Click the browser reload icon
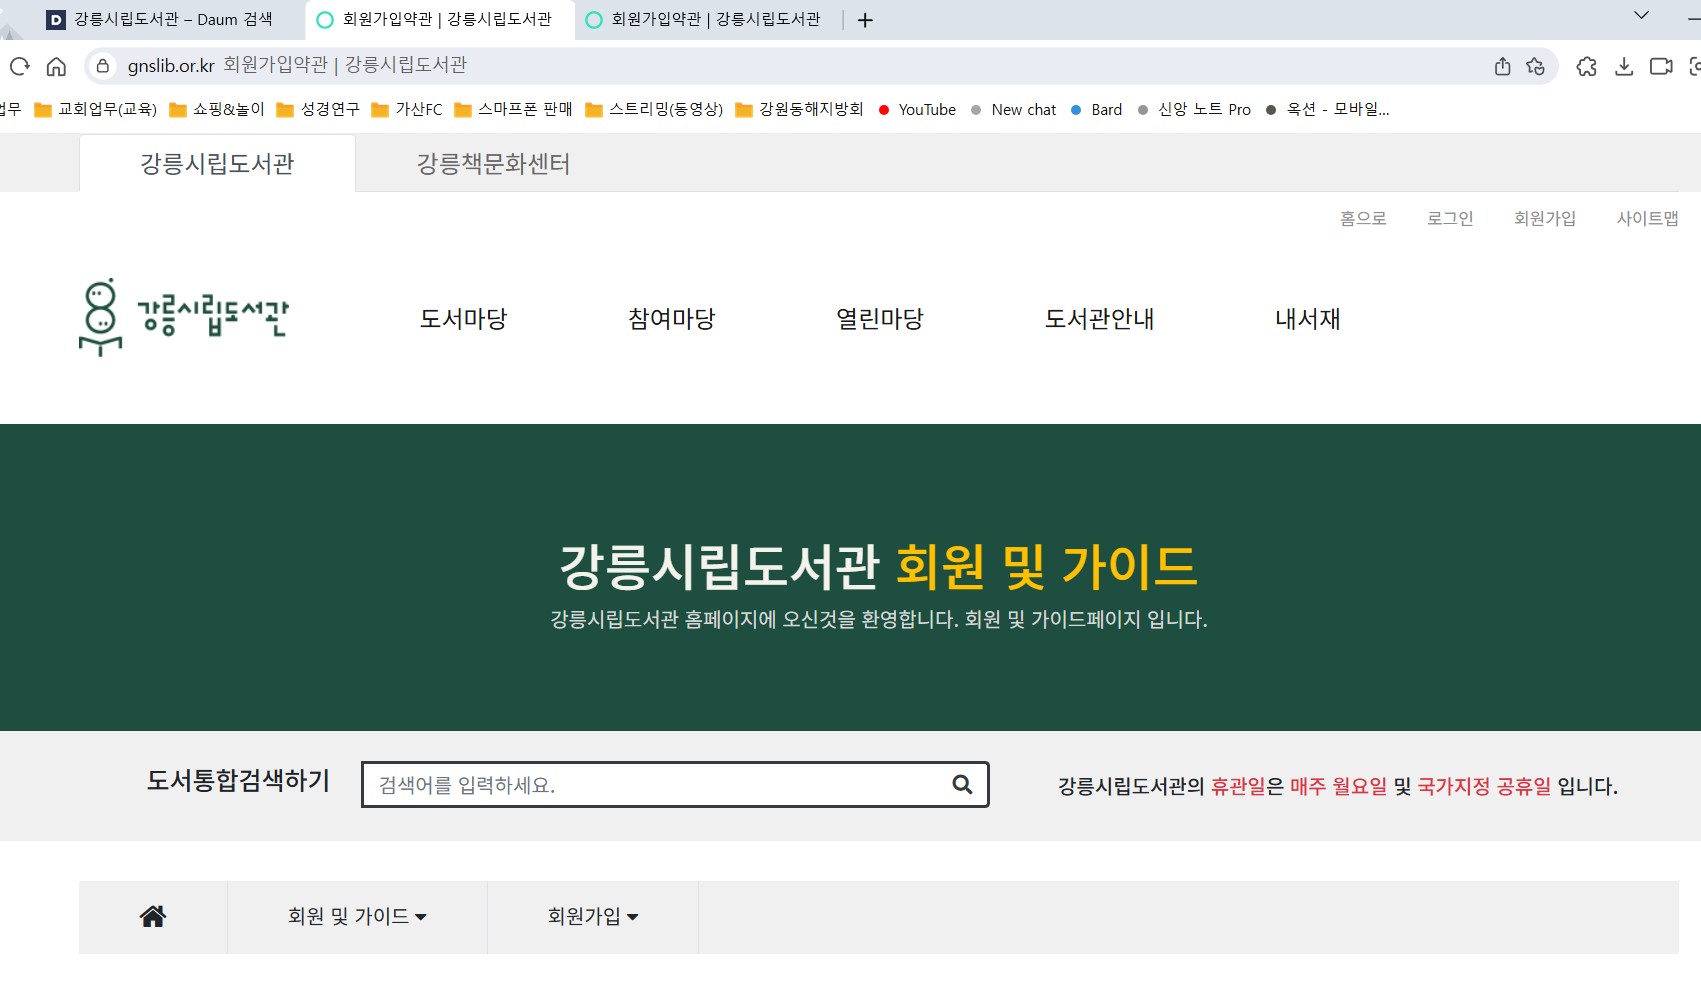Screen dimensions: 1701x988 point(20,67)
